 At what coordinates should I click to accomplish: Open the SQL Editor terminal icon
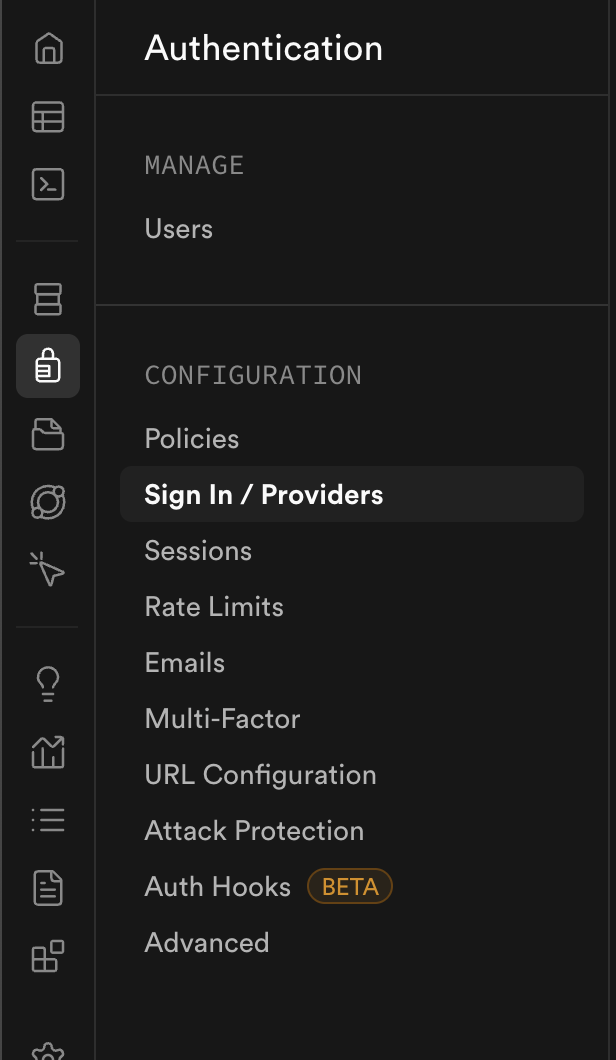click(48, 184)
